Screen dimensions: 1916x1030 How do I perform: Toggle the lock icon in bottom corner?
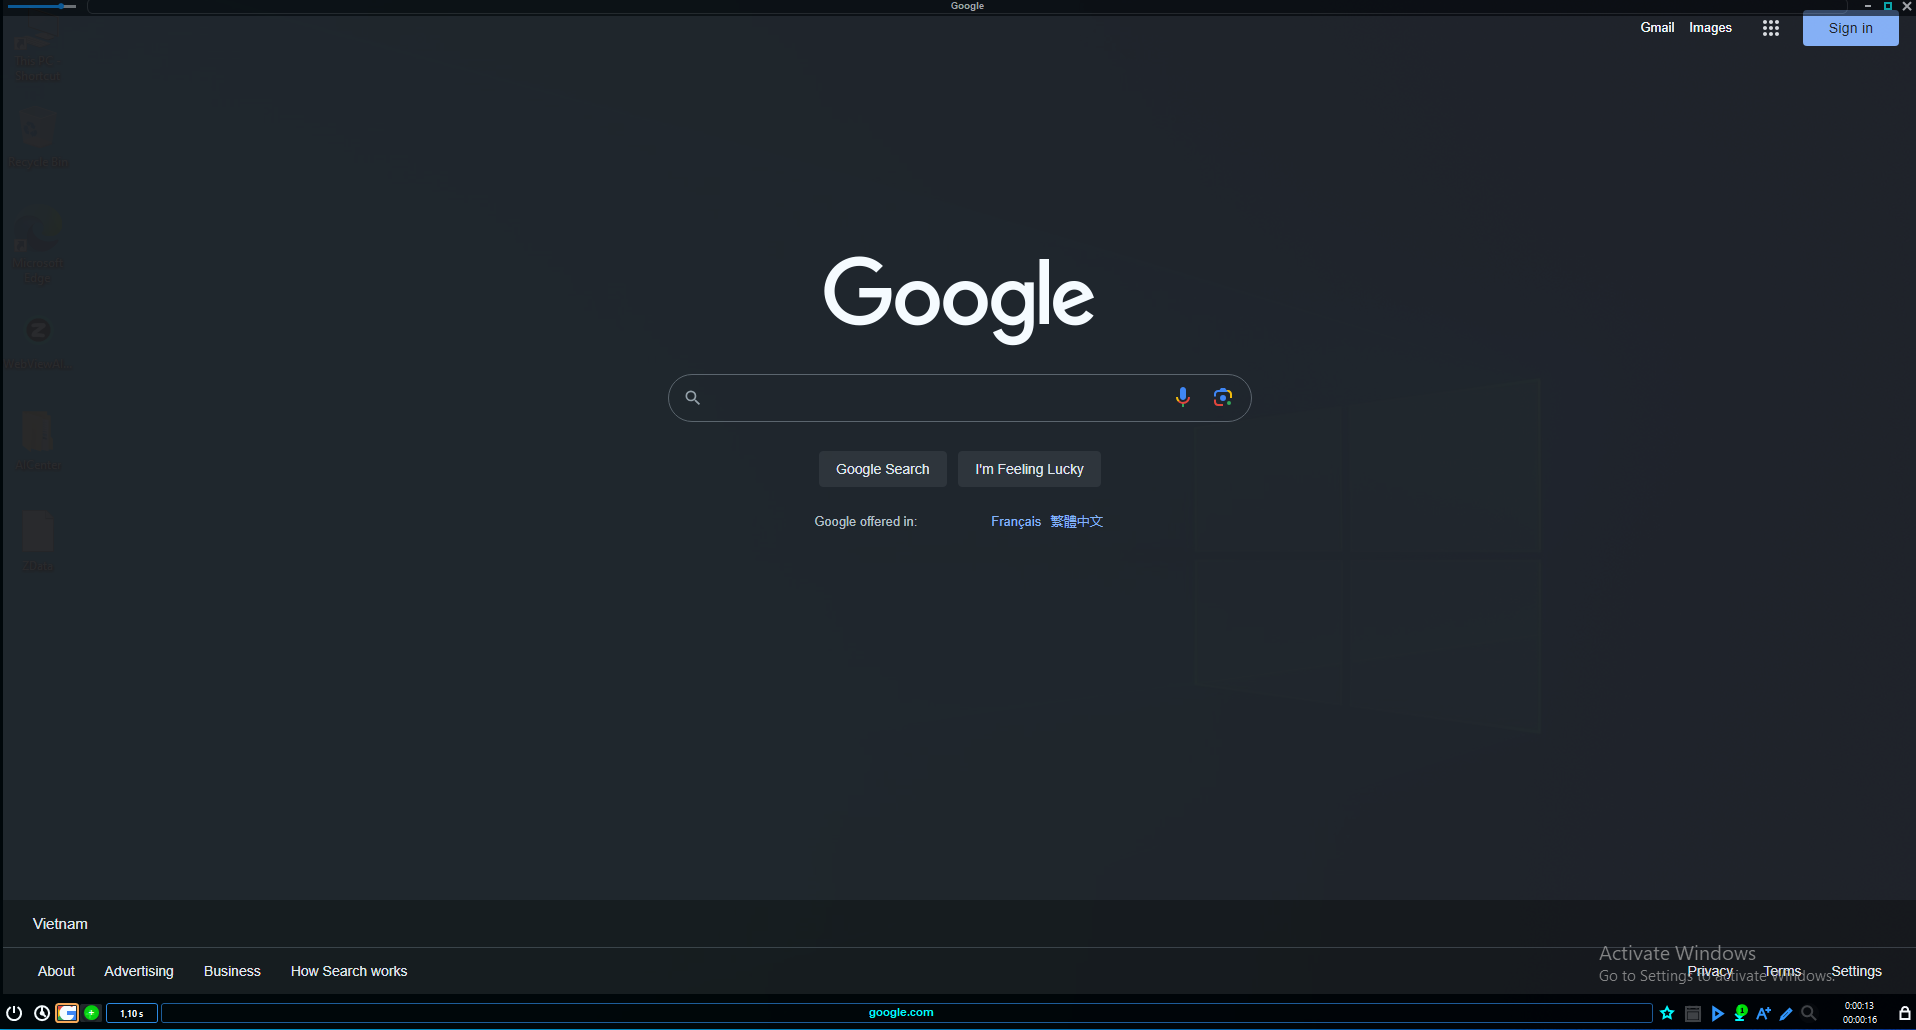(1905, 1013)
